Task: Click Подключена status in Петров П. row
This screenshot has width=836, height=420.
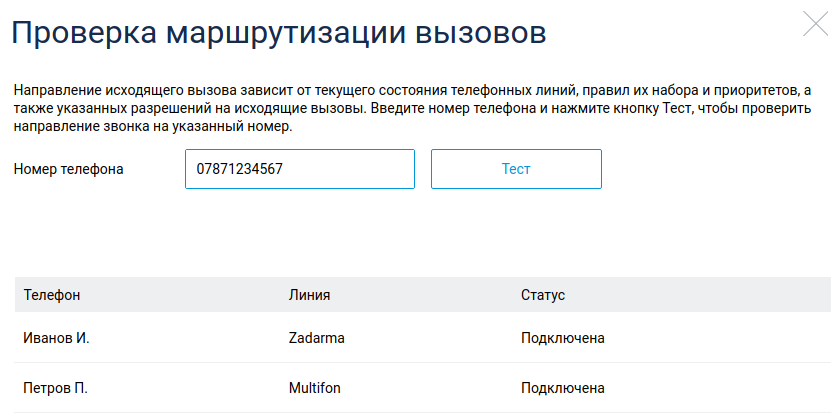Action: coord(562,388)
